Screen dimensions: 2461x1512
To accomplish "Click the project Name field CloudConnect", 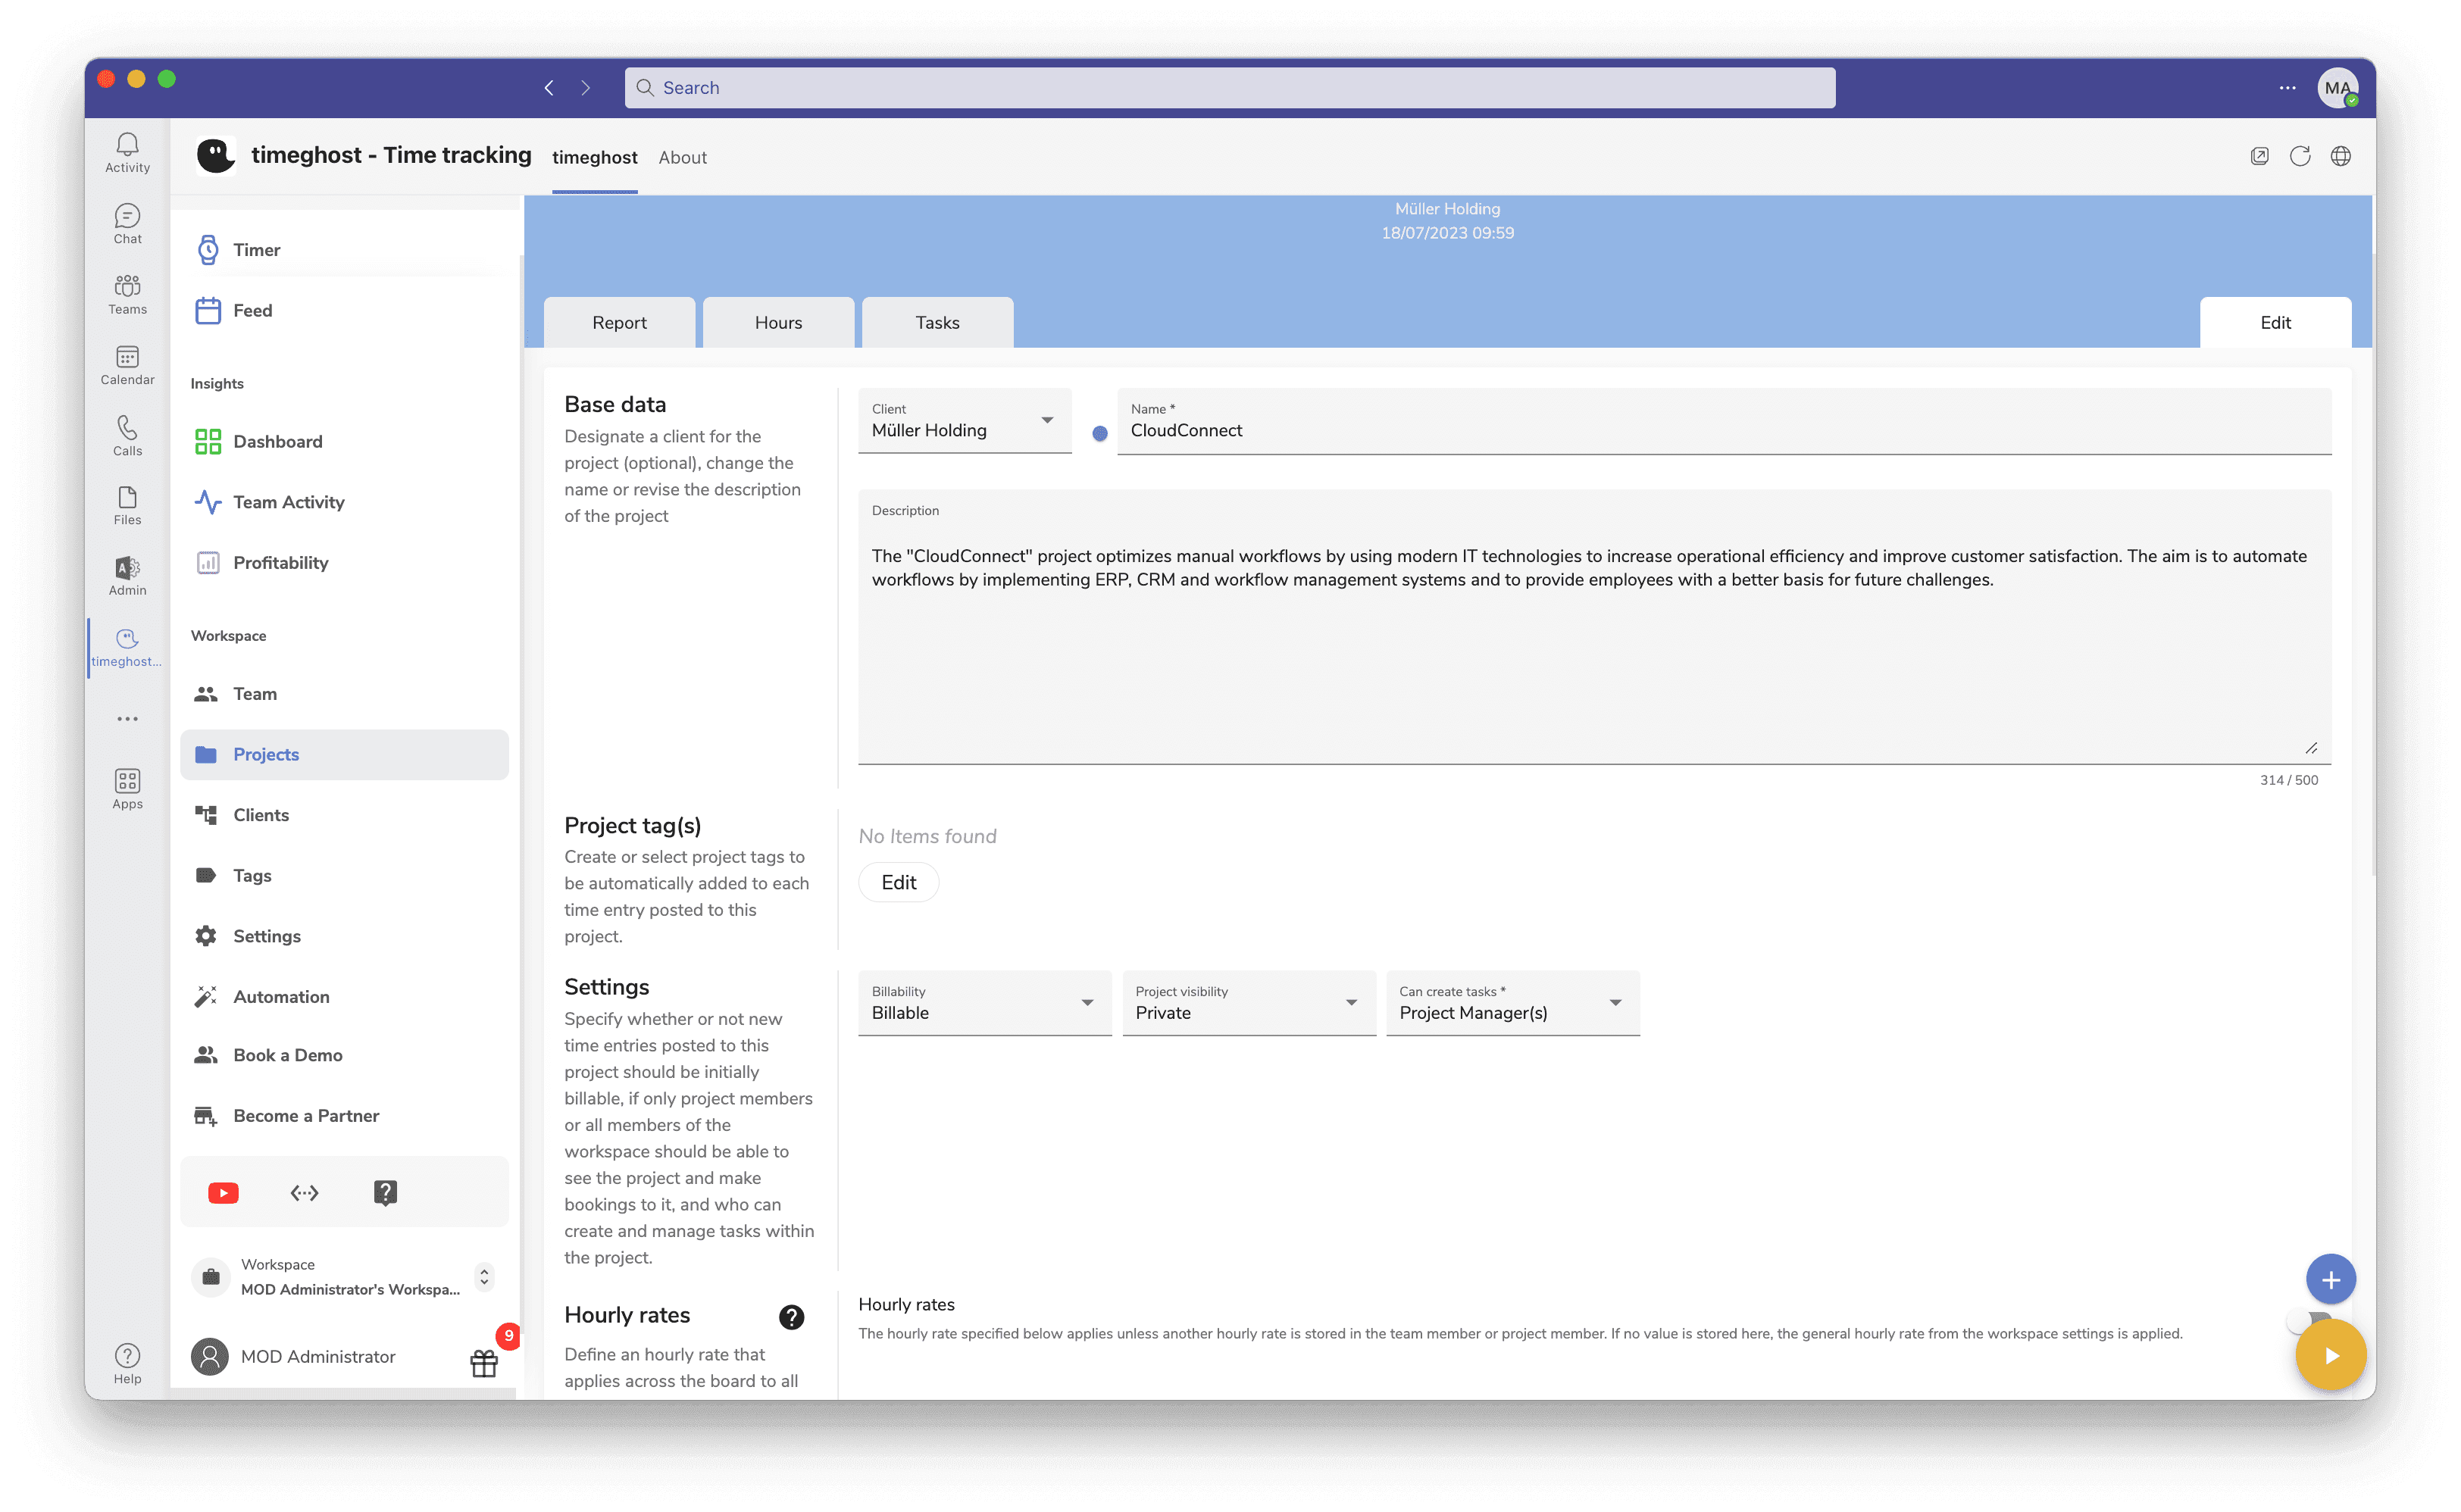I will [x=1724, y=421].
